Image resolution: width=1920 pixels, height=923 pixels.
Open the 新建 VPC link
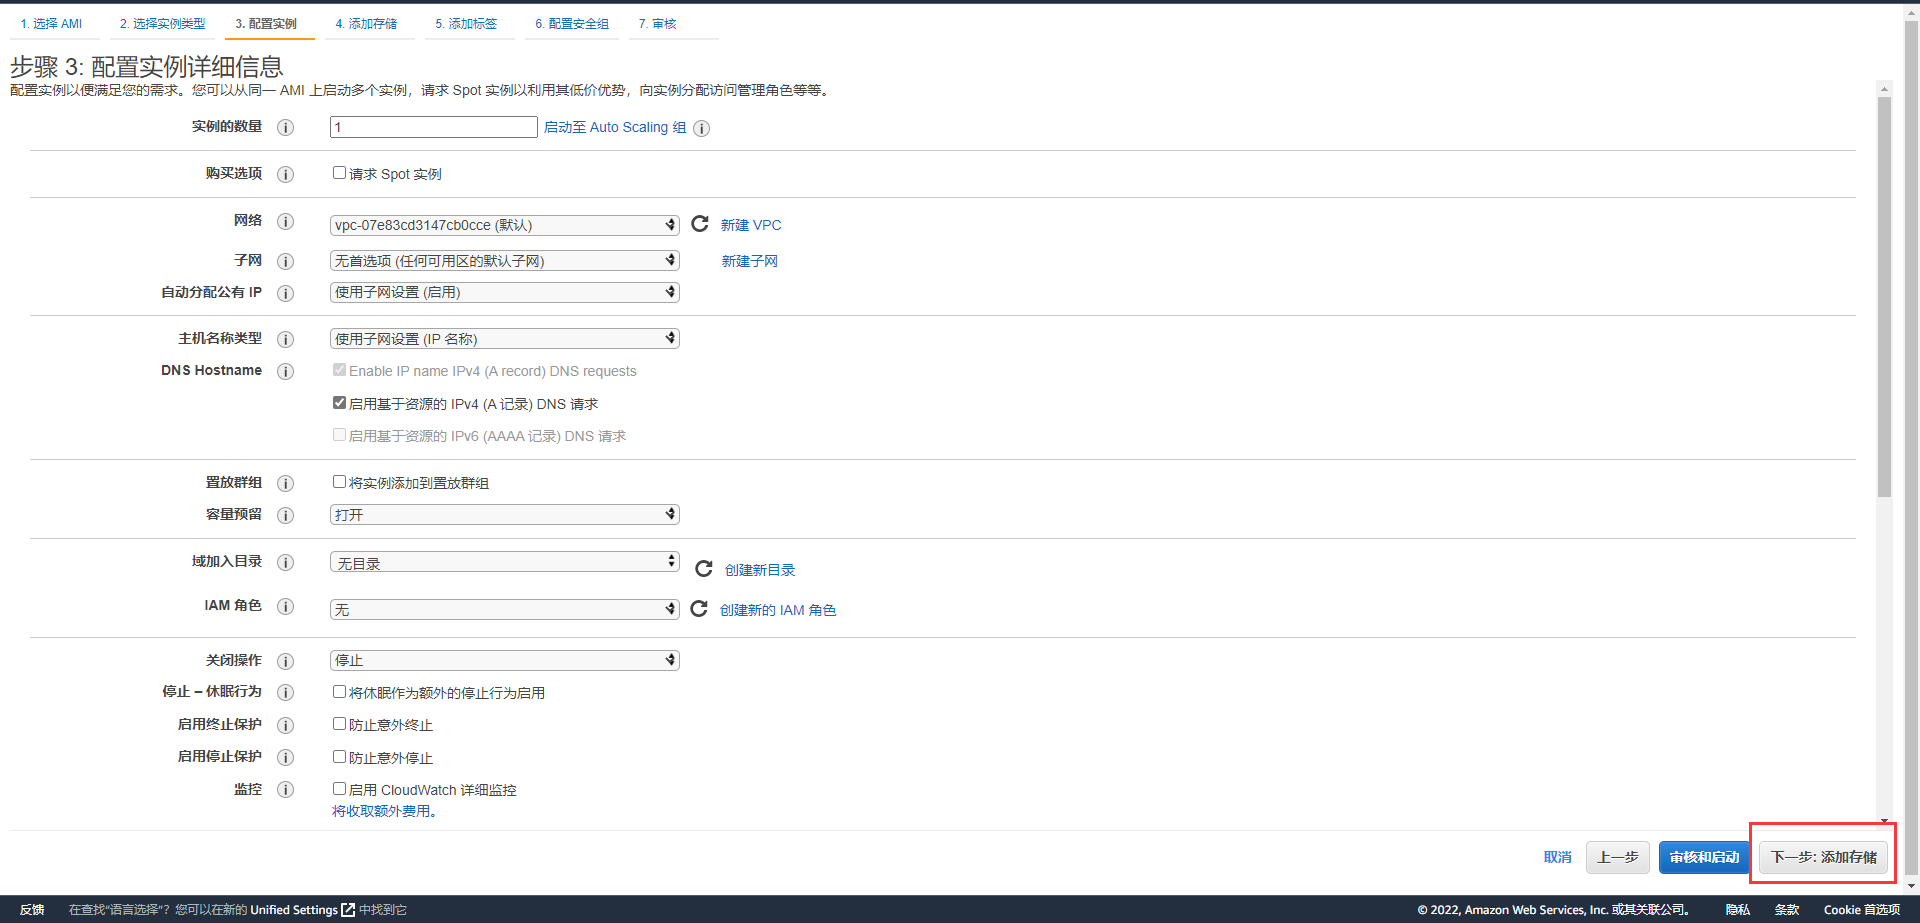click(751, 225)
